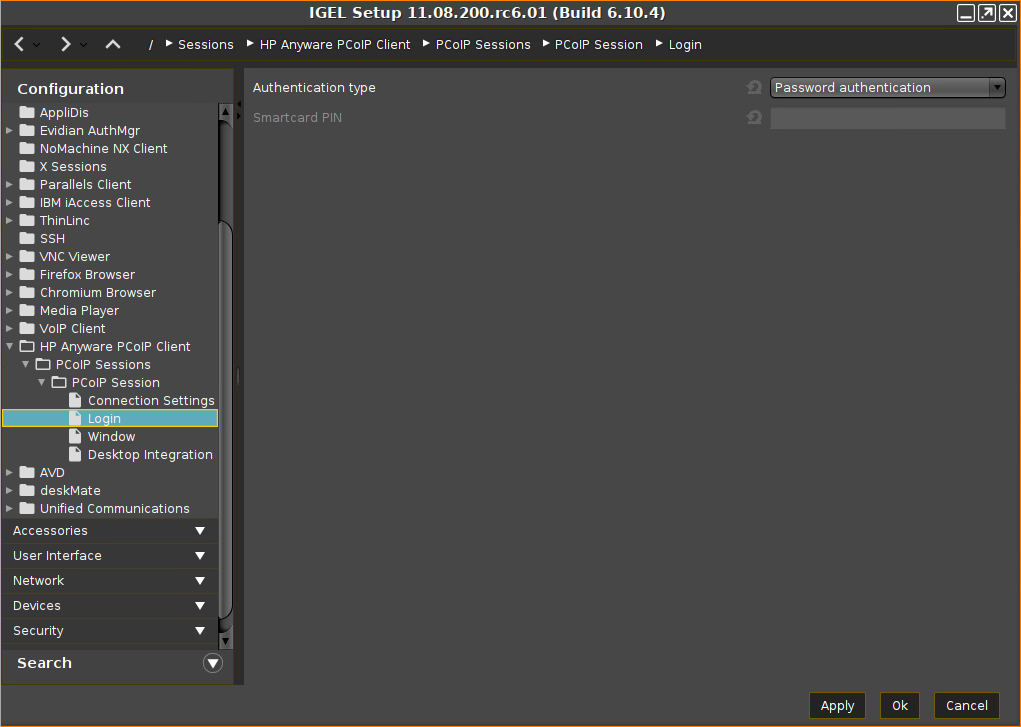The image size is (1021, 727).
Task: Expand the Accessories section
Action: click(109, 531)
